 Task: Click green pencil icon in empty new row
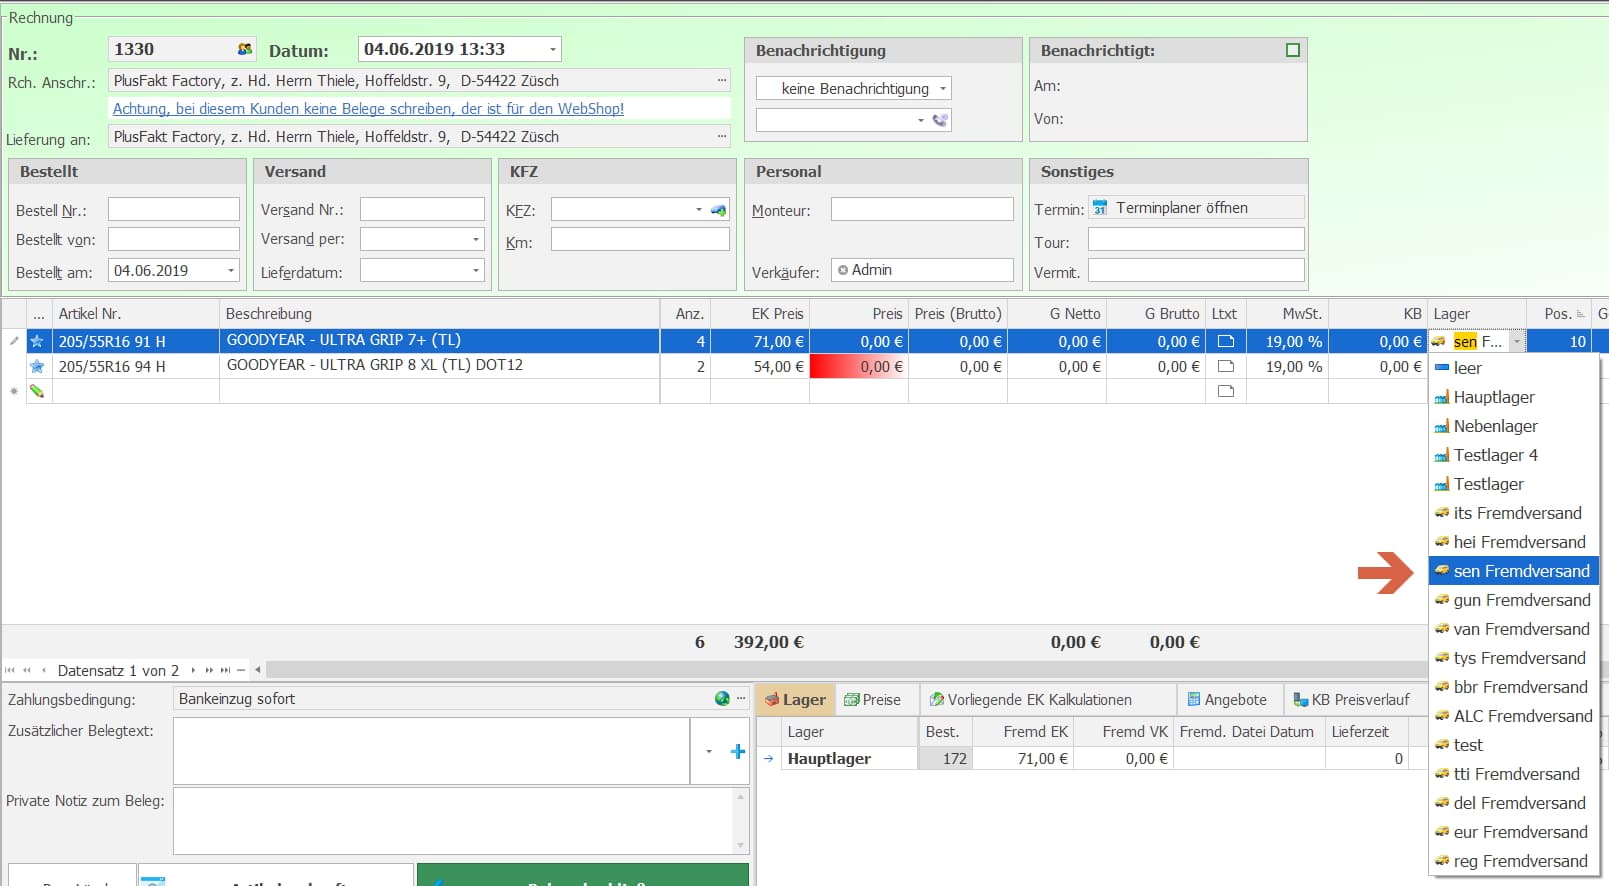[37, 391]
